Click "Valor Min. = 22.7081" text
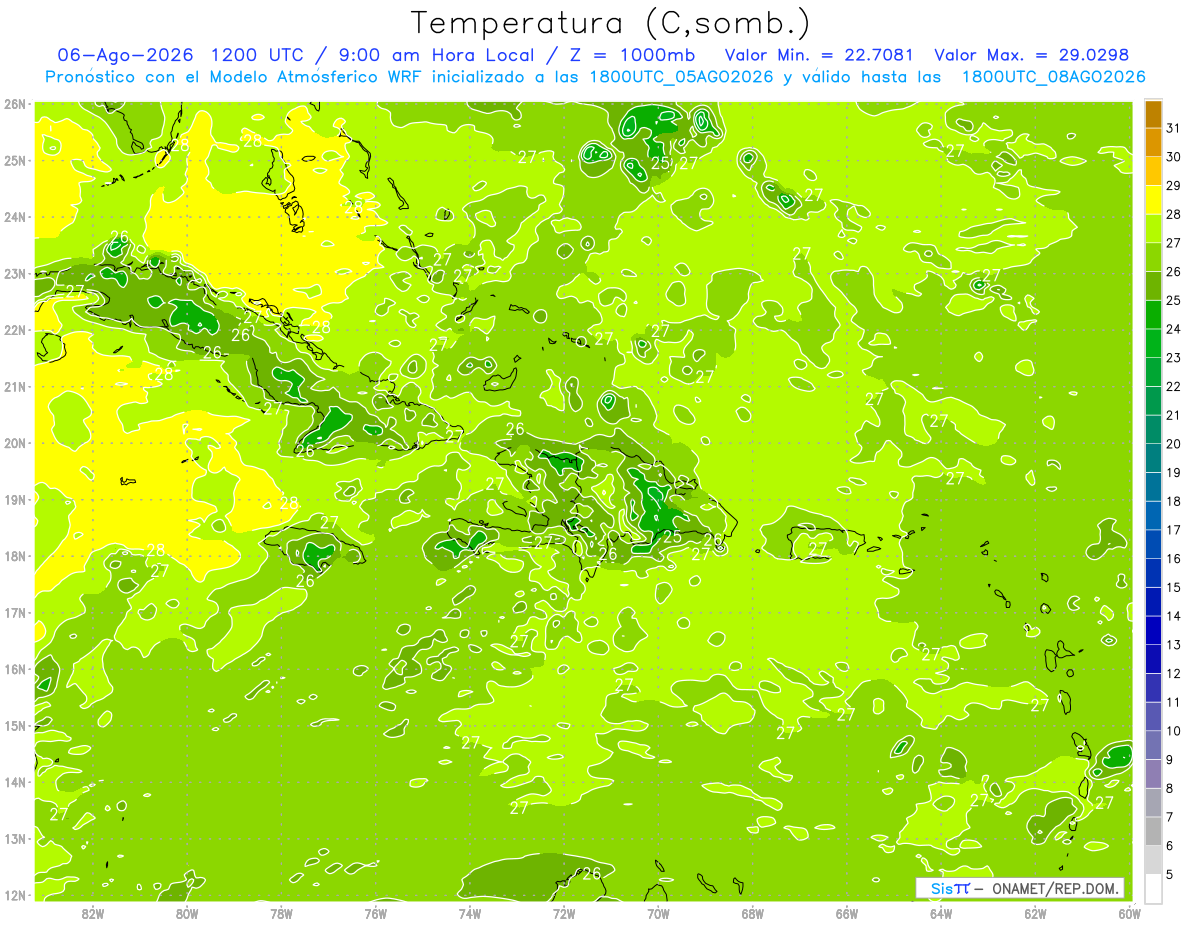 click(820, 55)
